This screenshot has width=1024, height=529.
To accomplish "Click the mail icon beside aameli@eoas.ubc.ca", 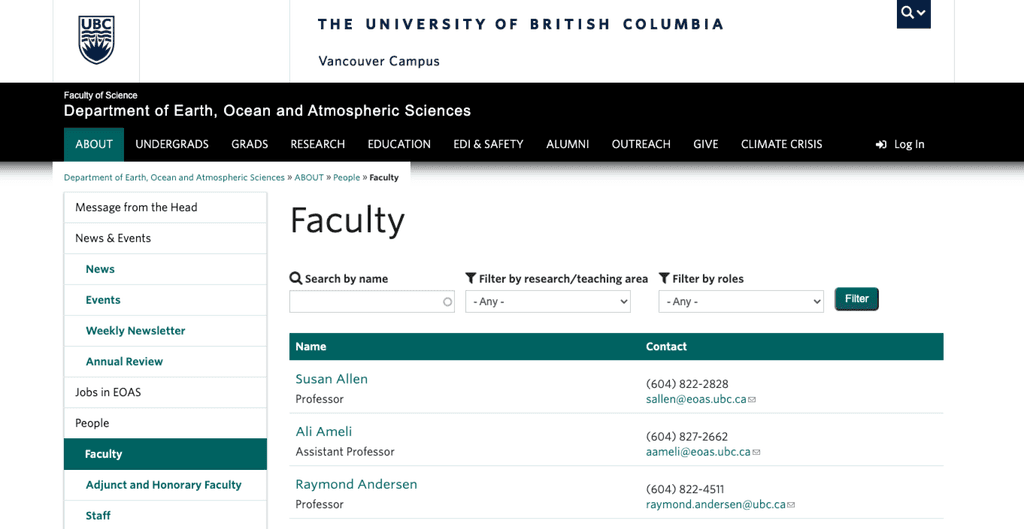I will tap(756, 452).
